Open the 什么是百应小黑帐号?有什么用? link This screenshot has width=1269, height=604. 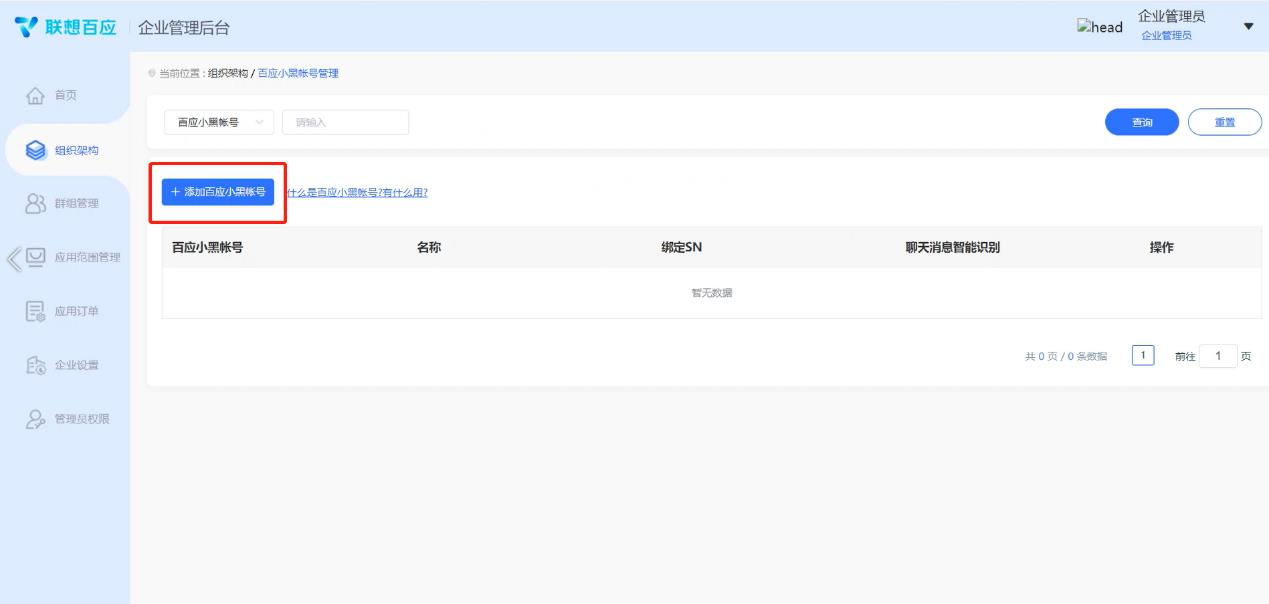tap(357, 193)
